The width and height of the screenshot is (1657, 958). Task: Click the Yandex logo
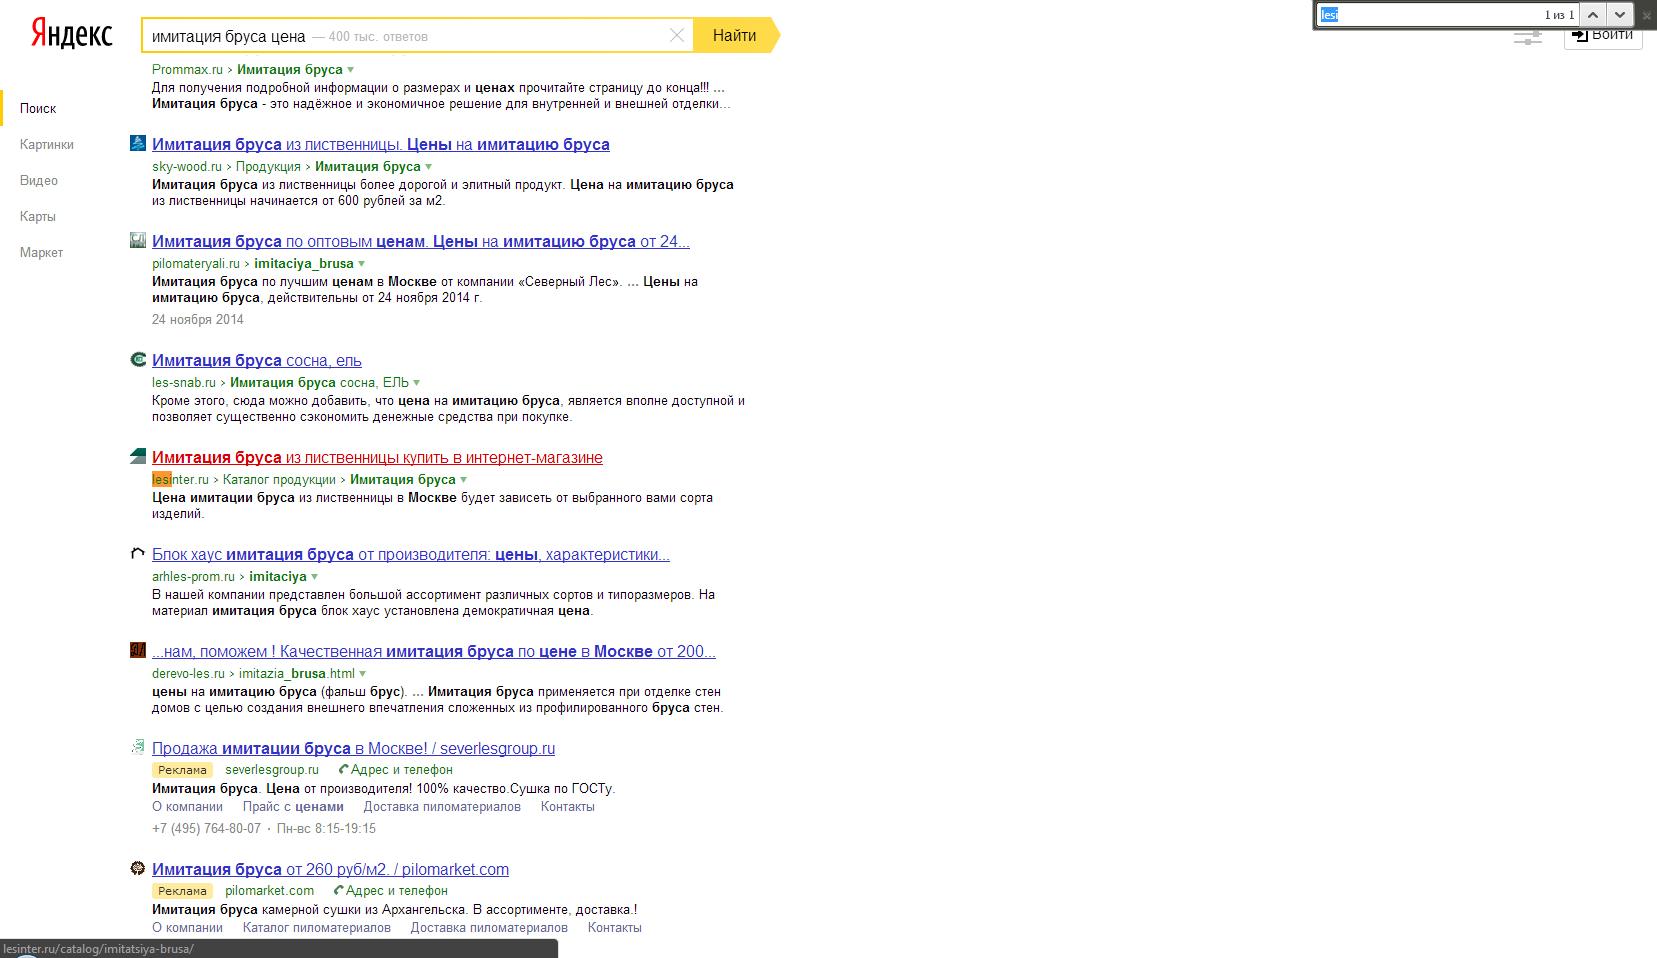(71, 34)
